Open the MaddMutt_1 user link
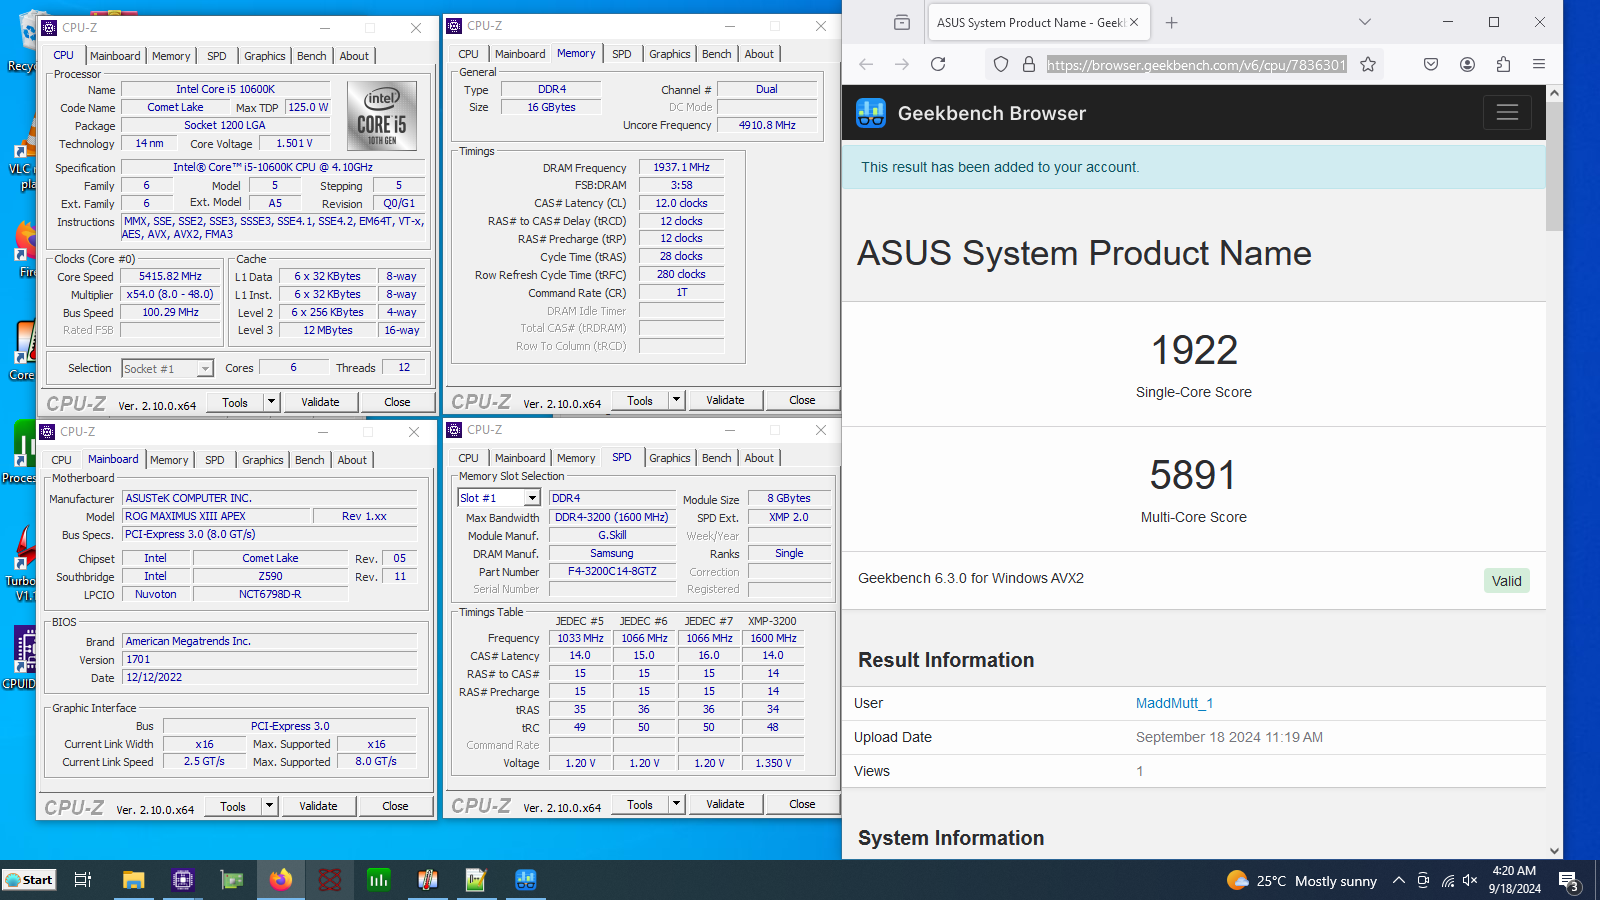The image size is (1600, 900). (x=1174, y=703)
